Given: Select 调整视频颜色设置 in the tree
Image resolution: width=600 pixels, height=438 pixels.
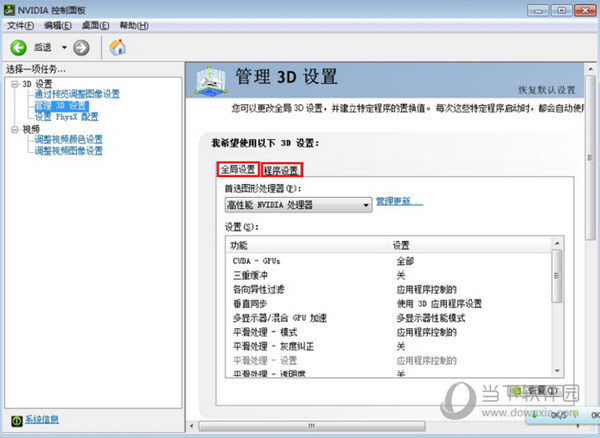Looking at the screenshot, I should pos(68,139).
